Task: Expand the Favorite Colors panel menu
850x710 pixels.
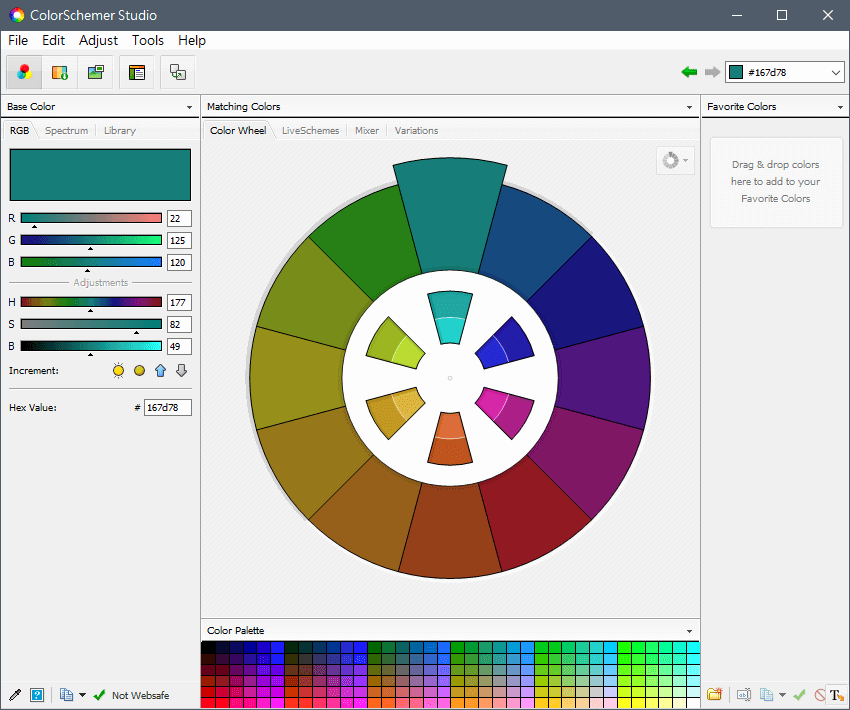Action: point(840,107)
